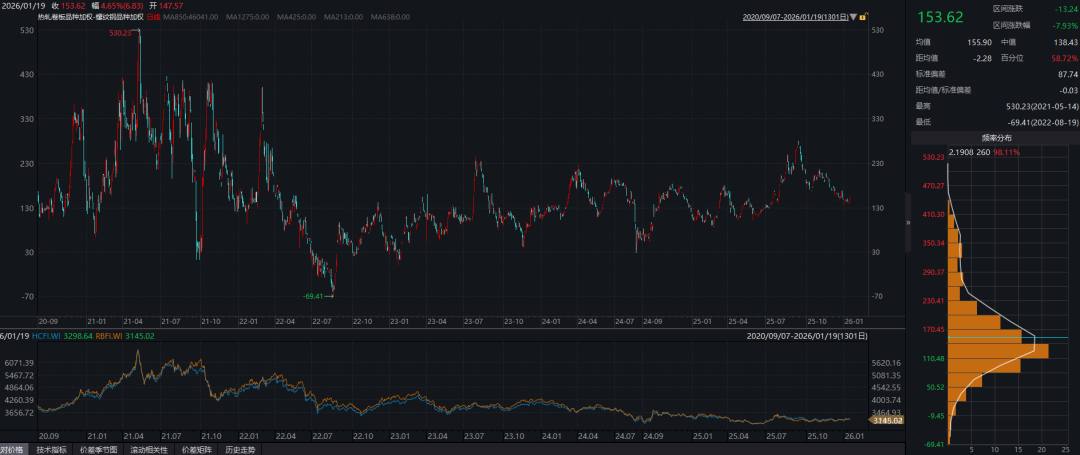
Task: Click the 频率分布 panel header
Action: click(995, 136)
